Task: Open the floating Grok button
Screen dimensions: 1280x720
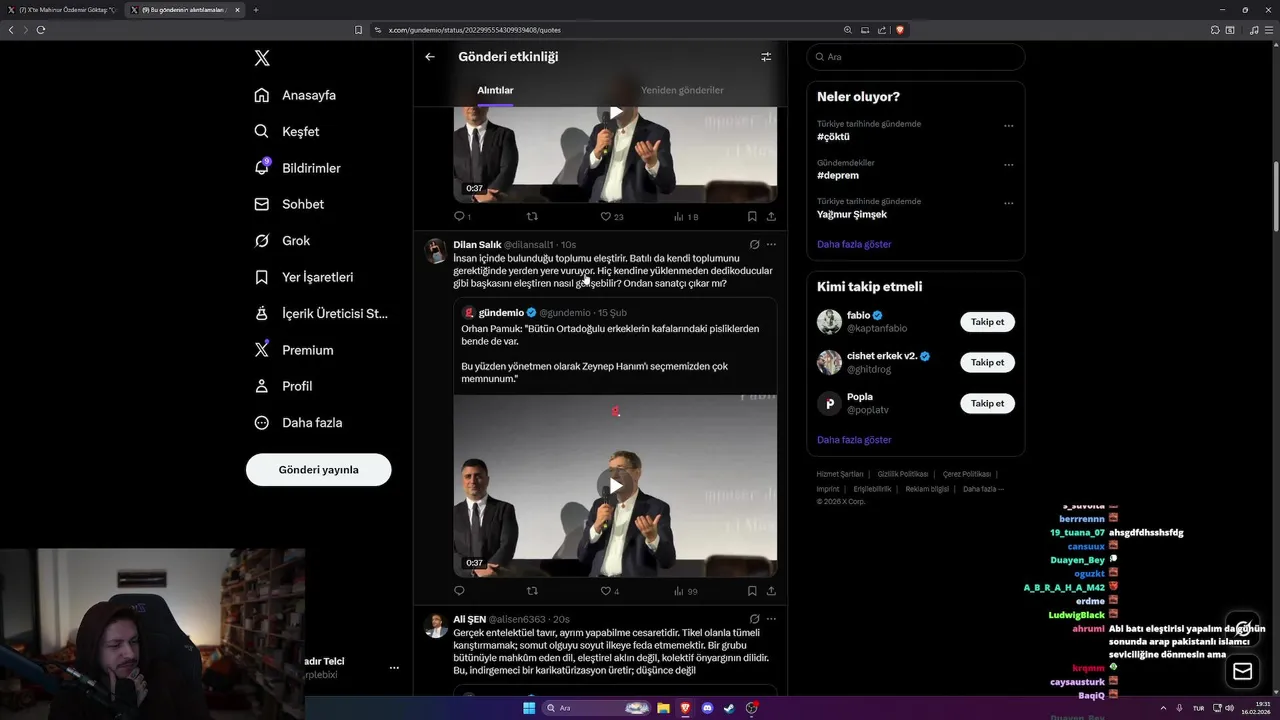Action: pos(1243,629)
